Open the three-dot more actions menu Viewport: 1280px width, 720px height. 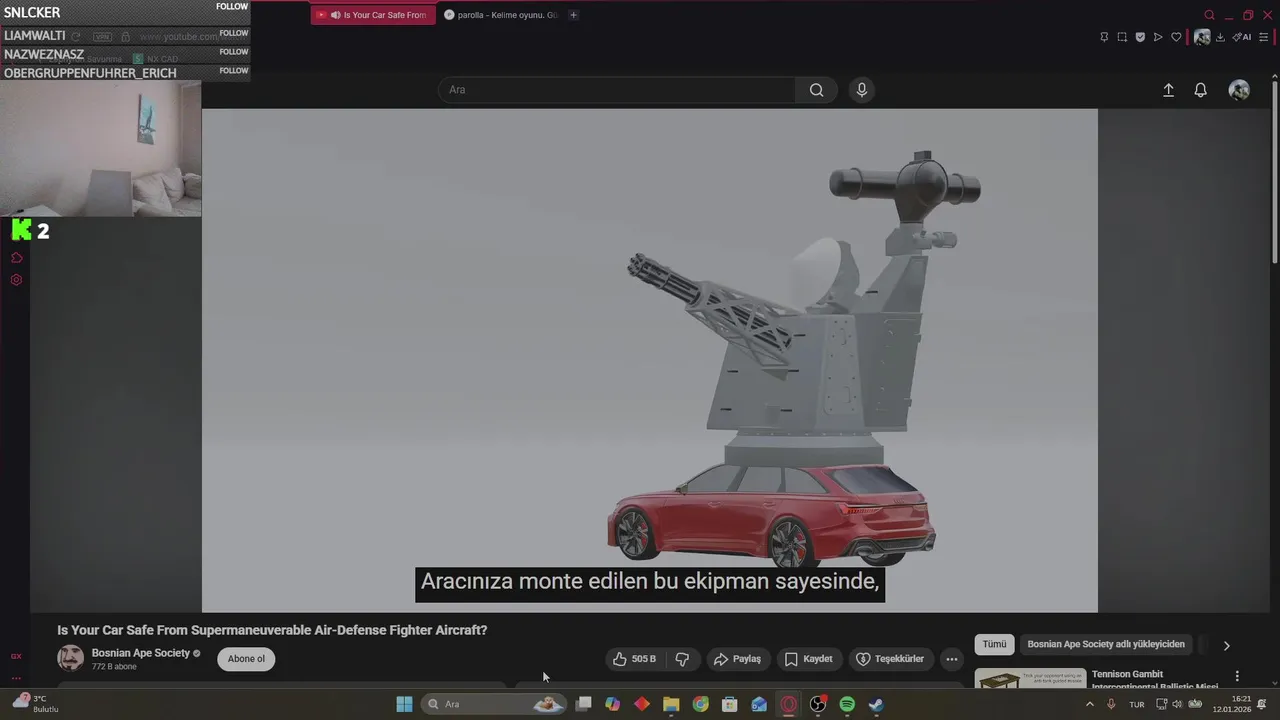click(x=952, y=659)
